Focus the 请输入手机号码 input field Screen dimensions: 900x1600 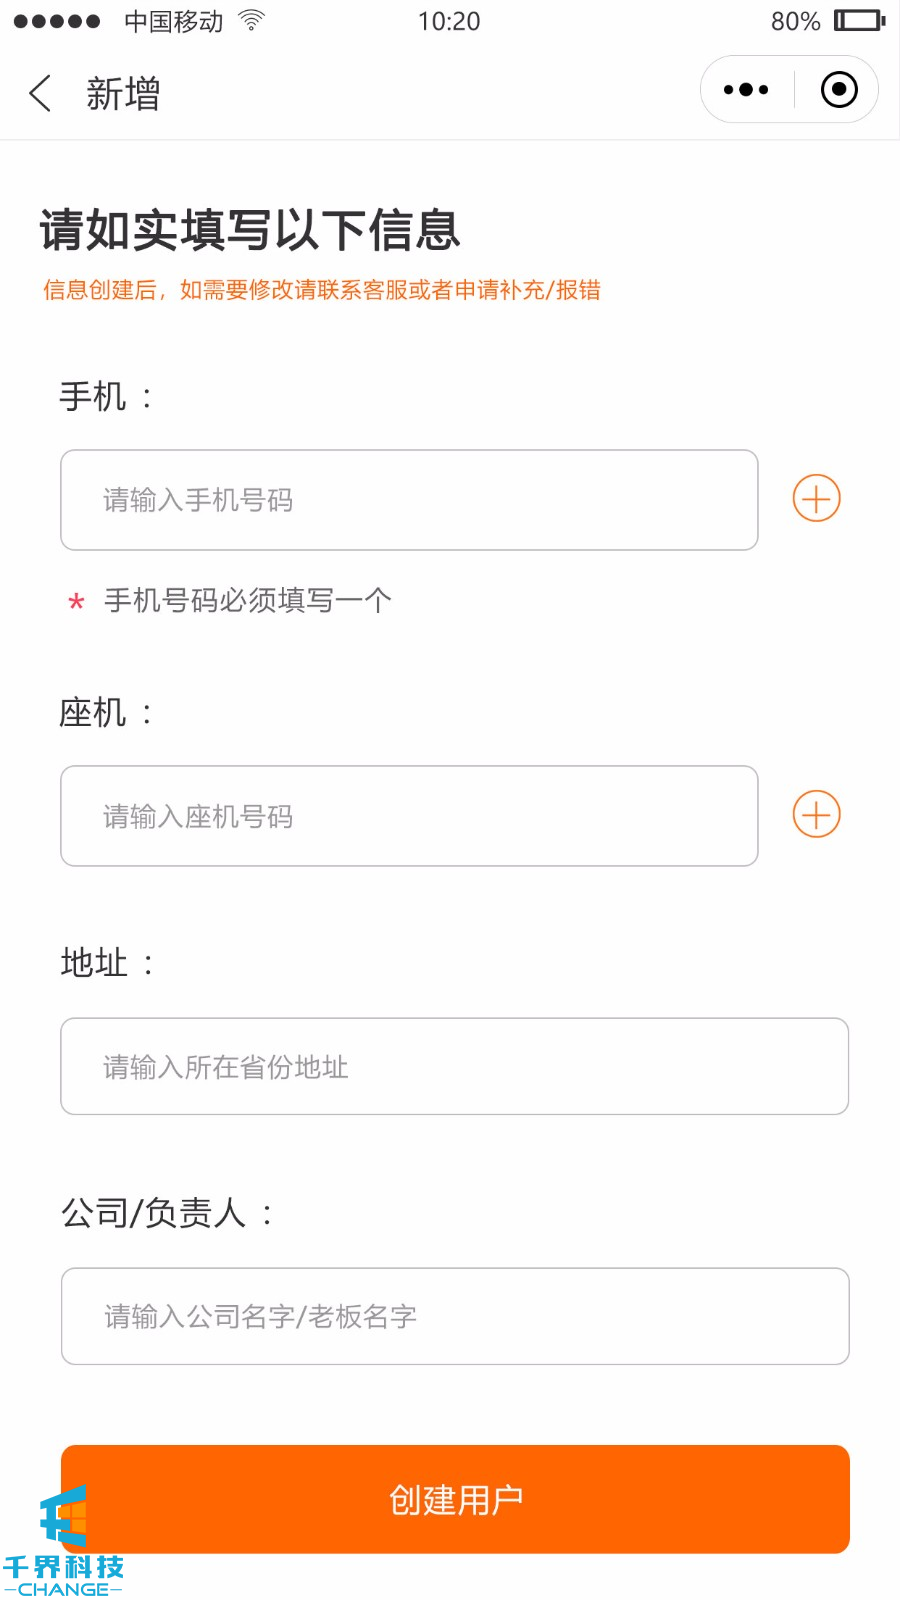click(409, 500)
